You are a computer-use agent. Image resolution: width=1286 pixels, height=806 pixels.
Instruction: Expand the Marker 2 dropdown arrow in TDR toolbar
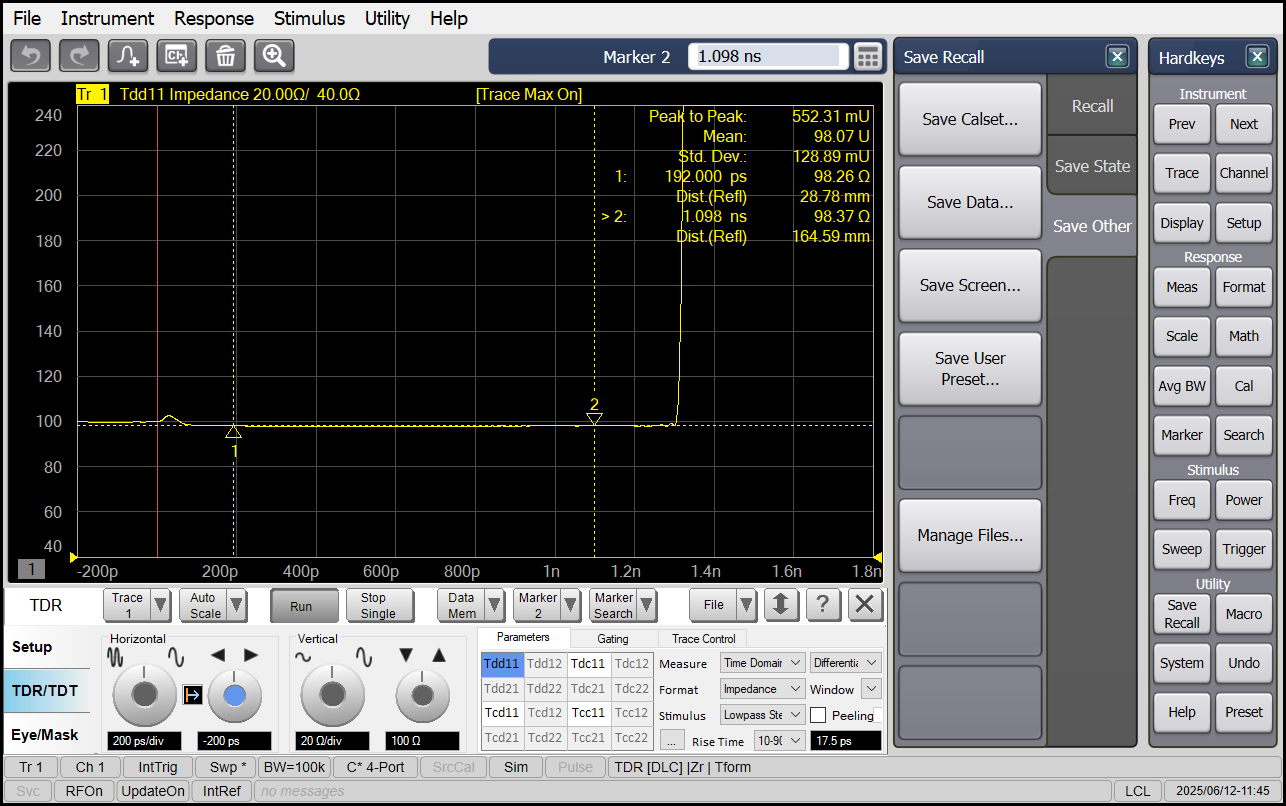pyautogui.click(x=571, y=605)
